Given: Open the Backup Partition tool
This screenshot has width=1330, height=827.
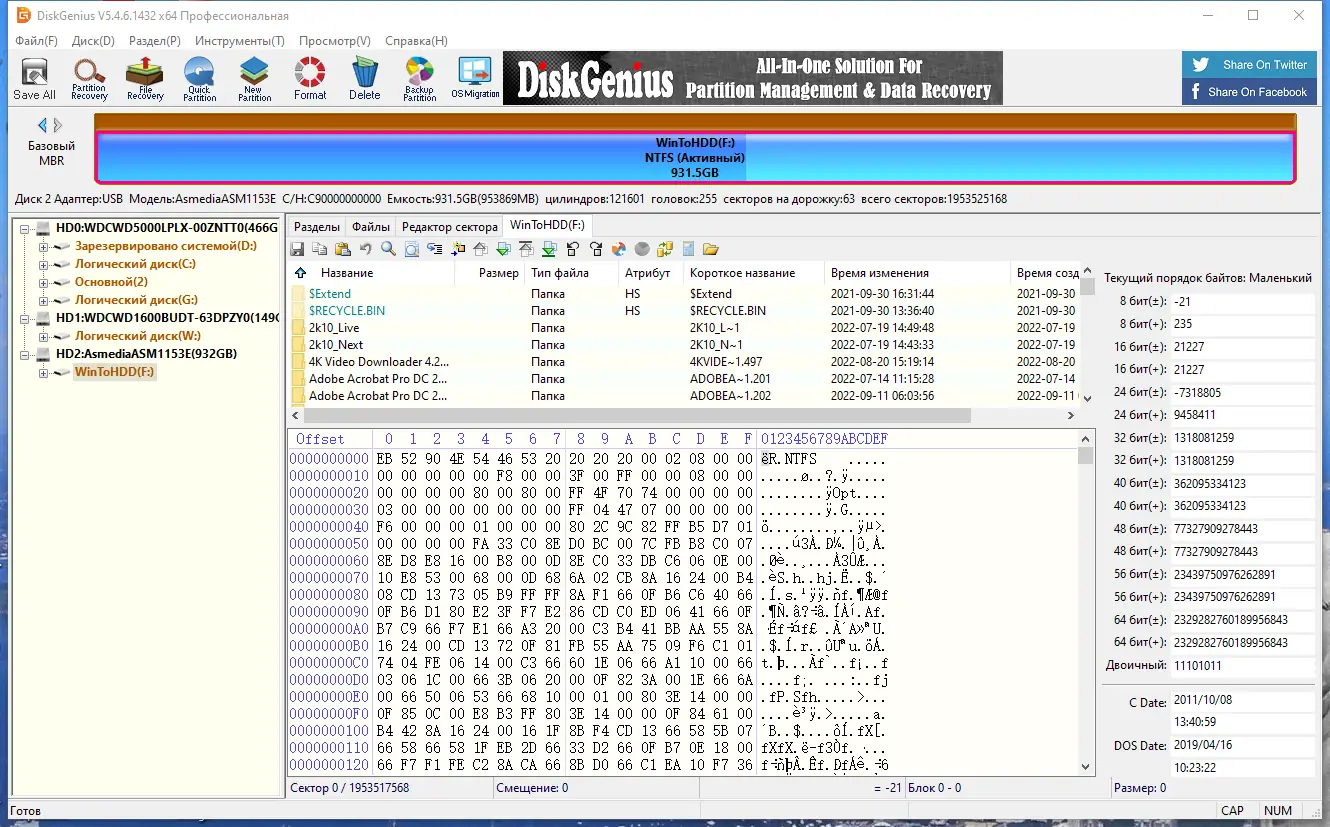Looking at the screenshot, I should 420,79.
